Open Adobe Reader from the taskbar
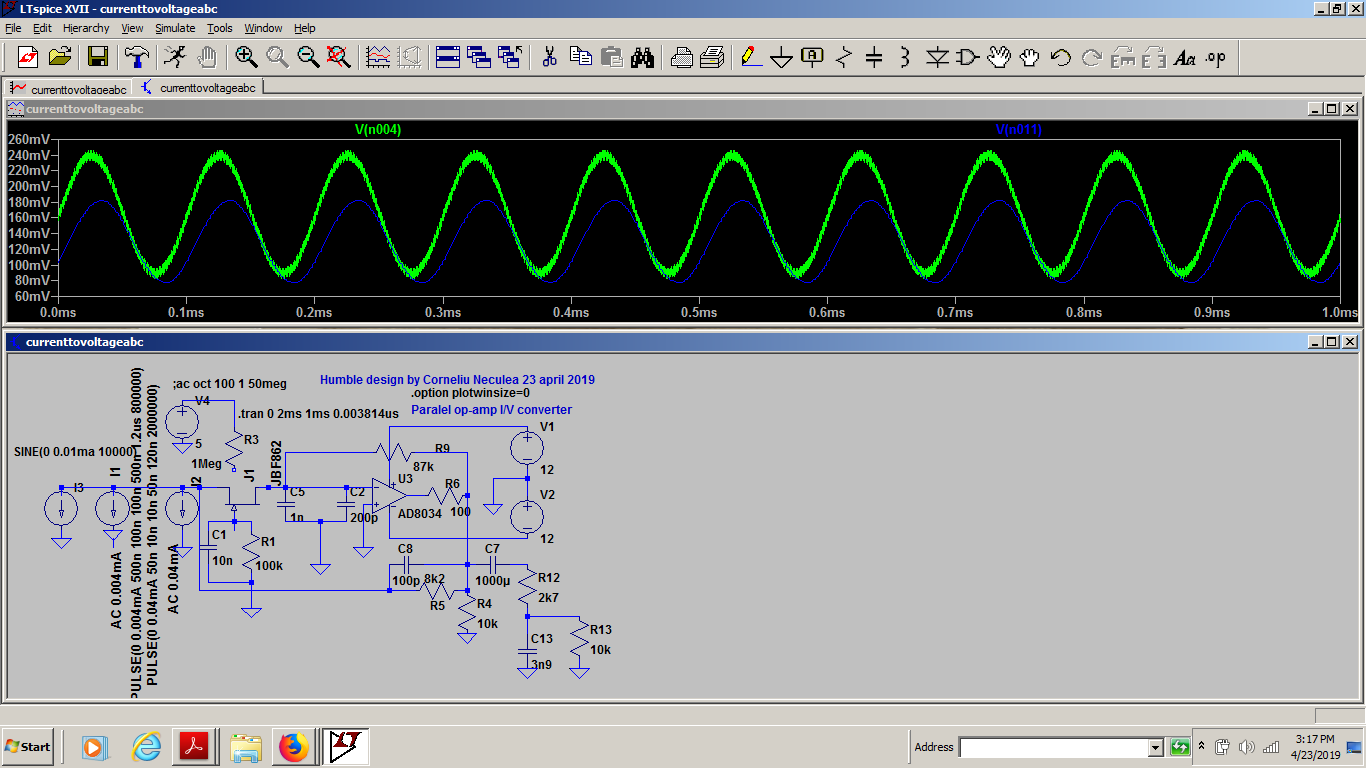The image size is (1366, 768). [192, 746]
